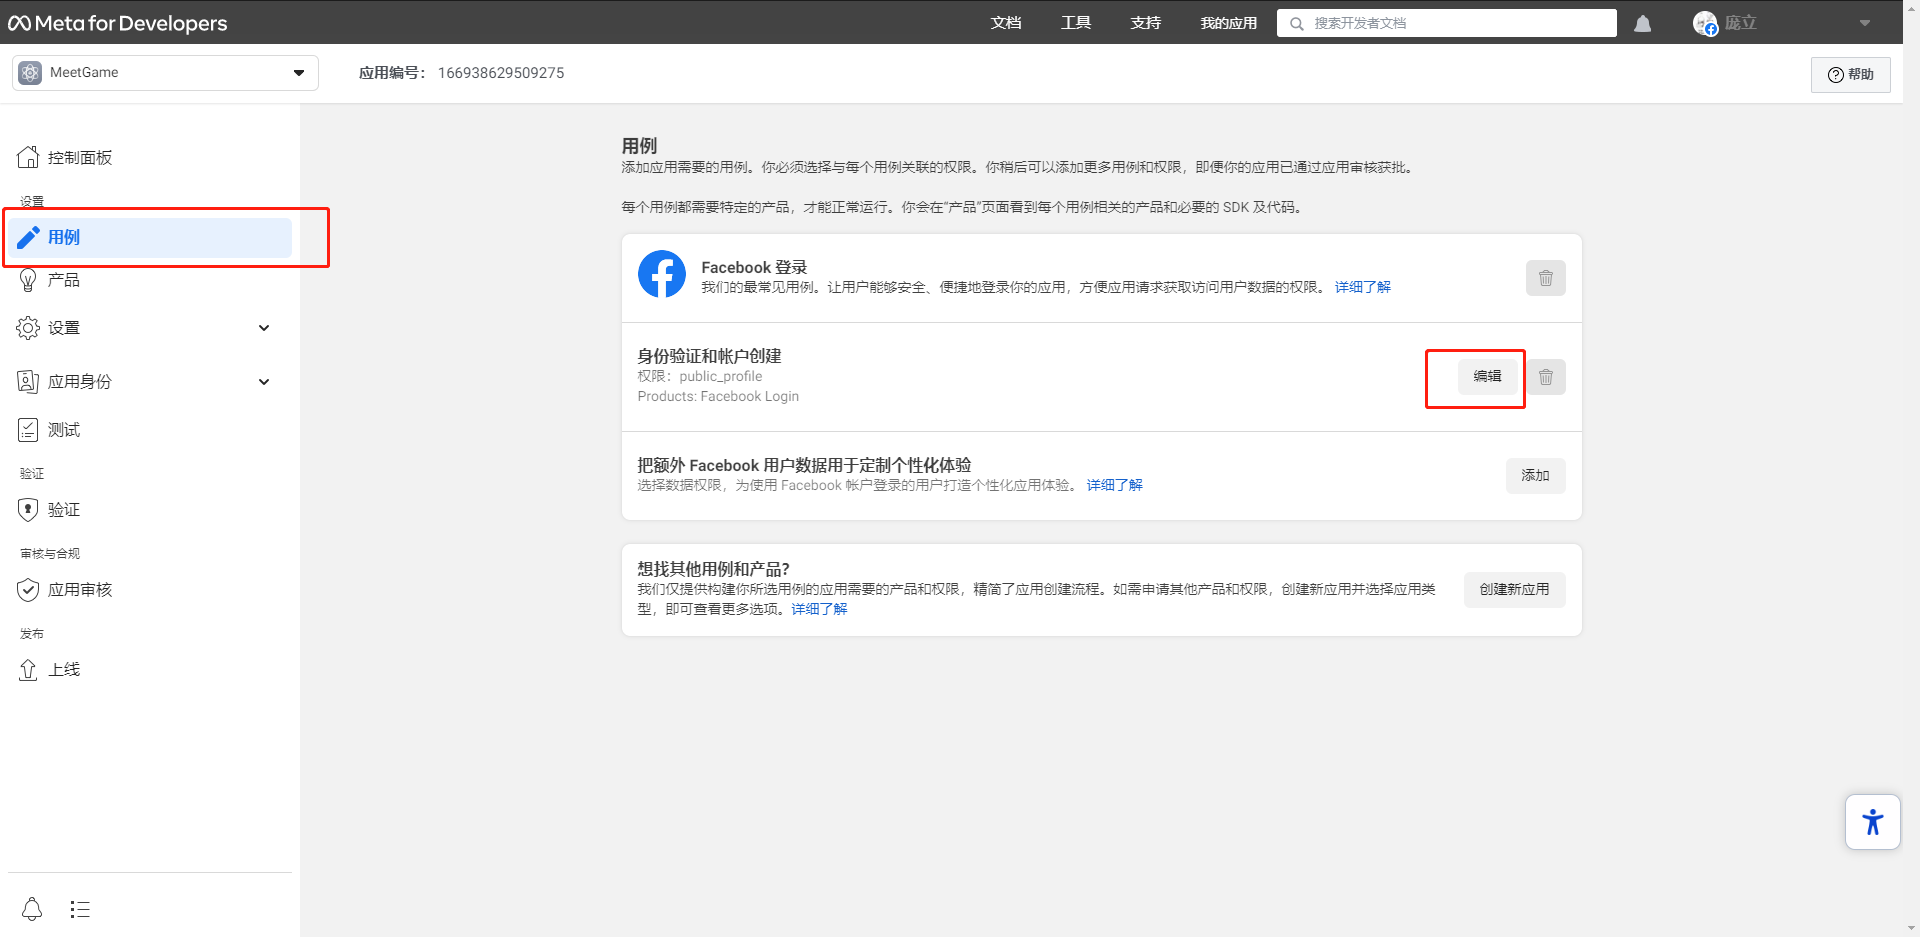The image size is (1920, 937).
Task: Click the dashboard house icon
Action: tap(28, 157)
